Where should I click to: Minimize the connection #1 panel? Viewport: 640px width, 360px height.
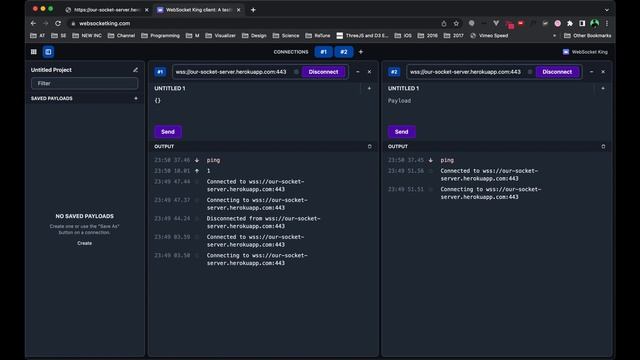pyautogui.click(x=358, y=72)
